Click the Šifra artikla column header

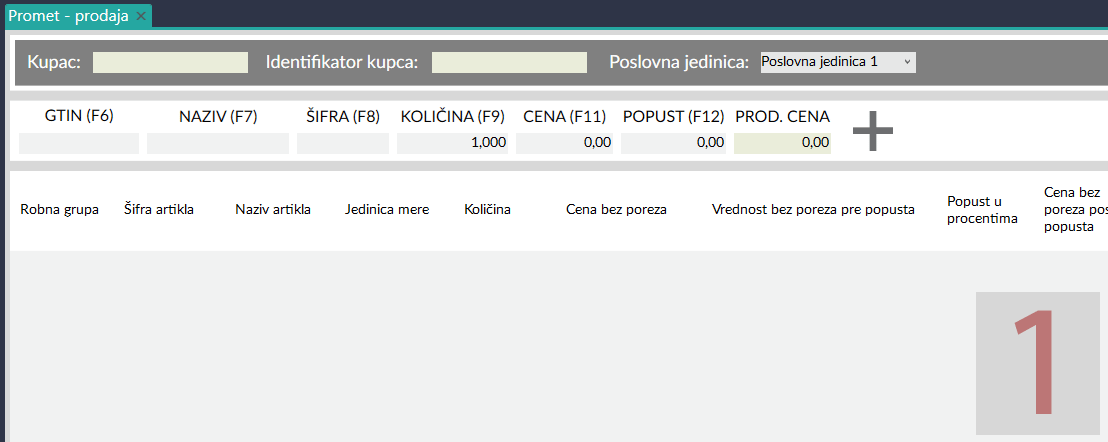click(159, 210)
